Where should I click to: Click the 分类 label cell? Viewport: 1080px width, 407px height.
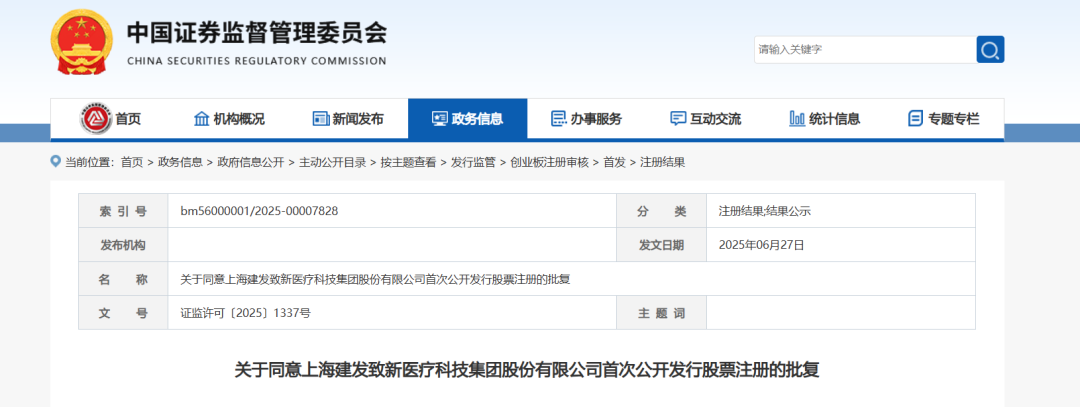tap(662, 211)
